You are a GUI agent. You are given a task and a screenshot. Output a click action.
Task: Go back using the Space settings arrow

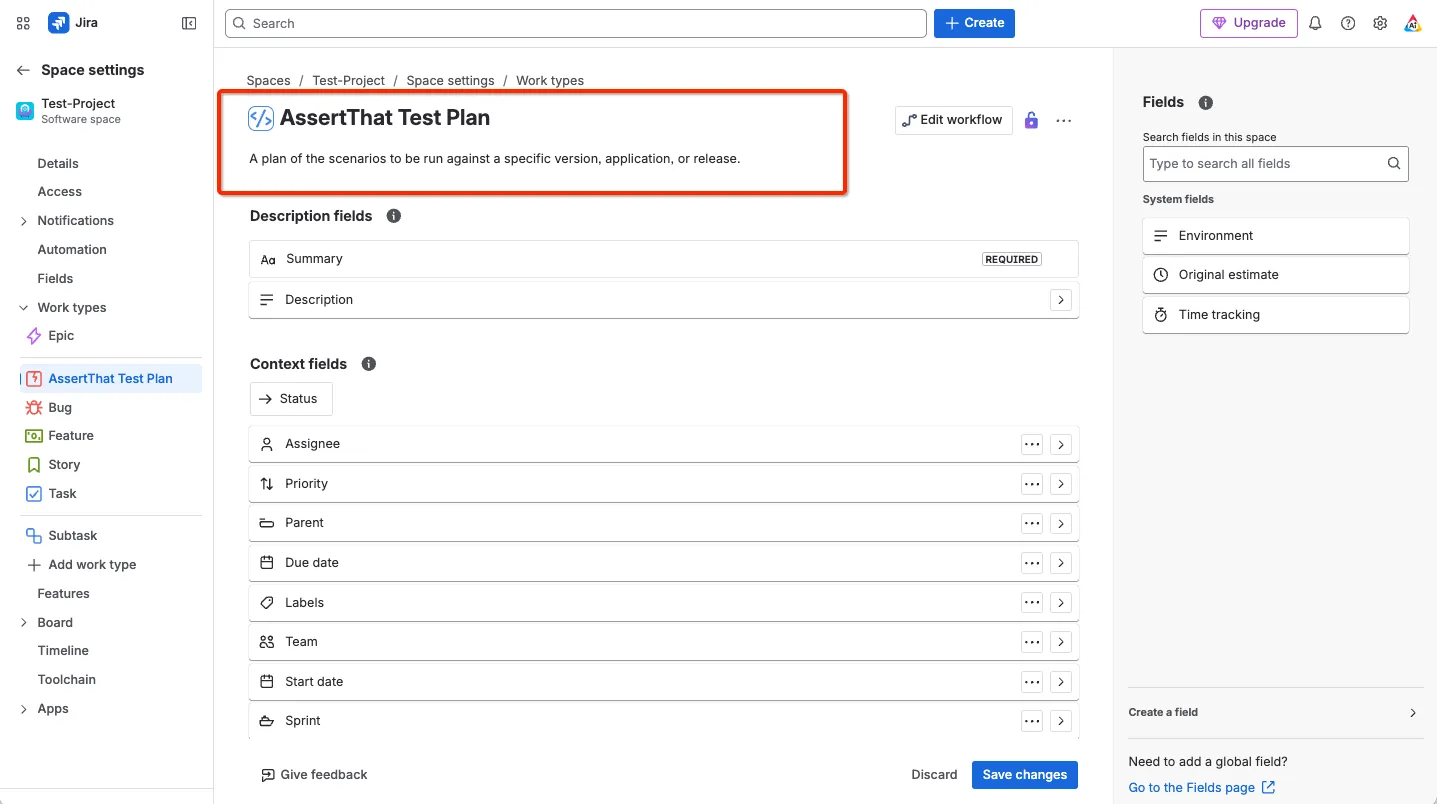tap(23, 70)
